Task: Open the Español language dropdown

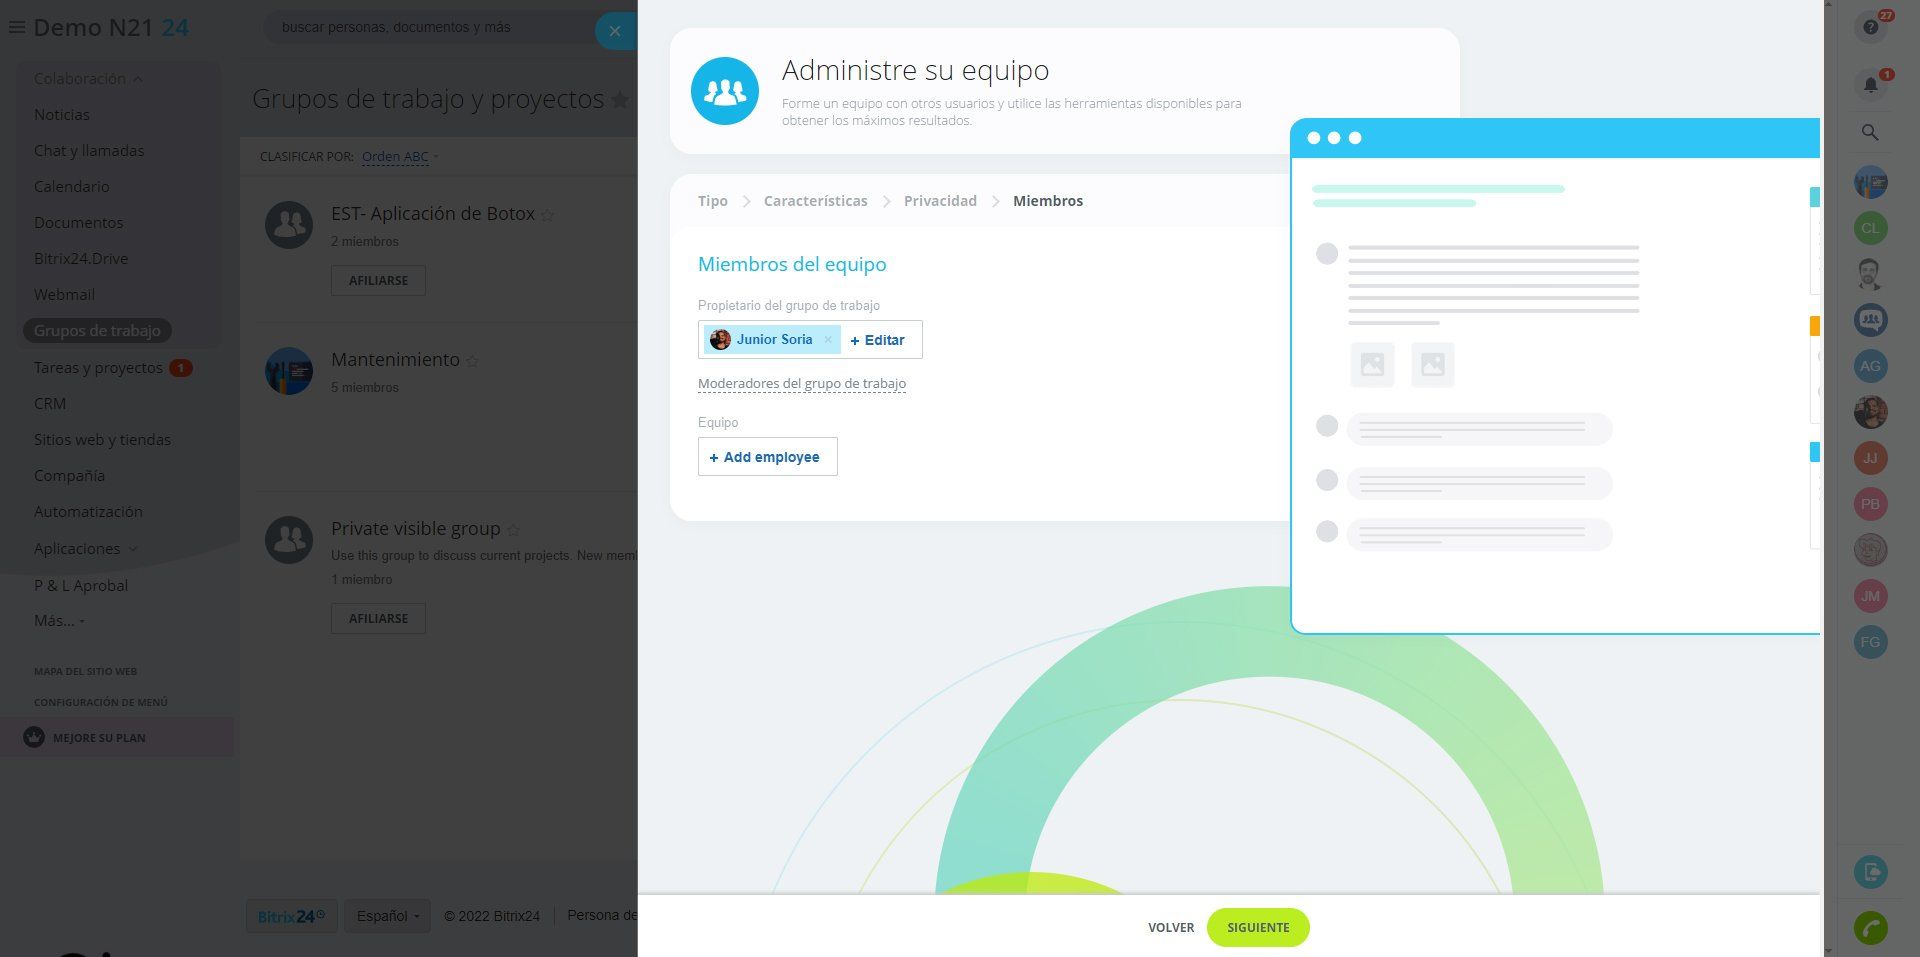Action: (x=387, y=916)
